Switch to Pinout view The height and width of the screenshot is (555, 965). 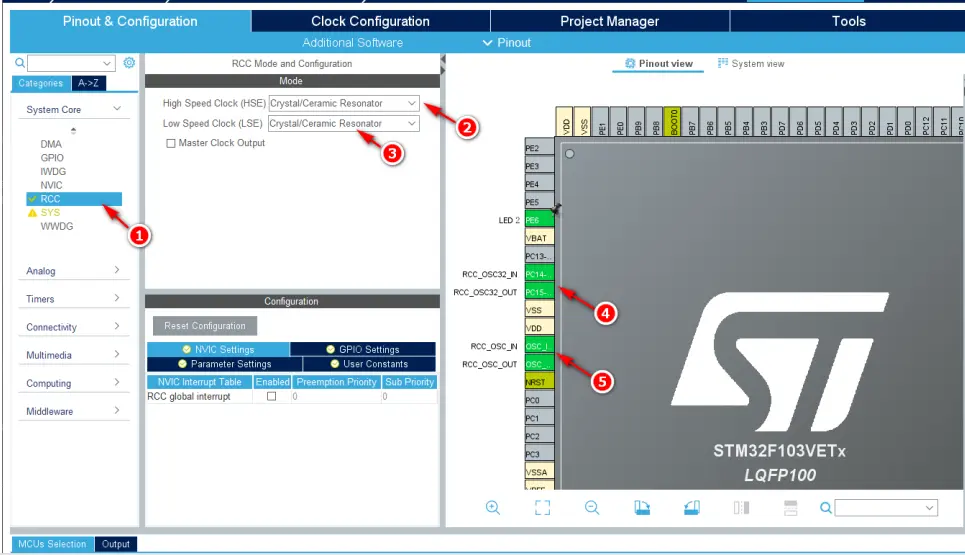point(659,63)
